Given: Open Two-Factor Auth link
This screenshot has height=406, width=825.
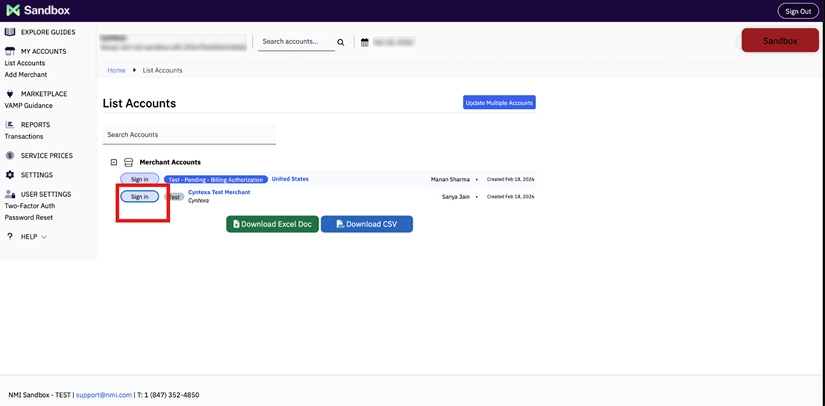Looking at the screenshot, I should (x=29, y=206).
